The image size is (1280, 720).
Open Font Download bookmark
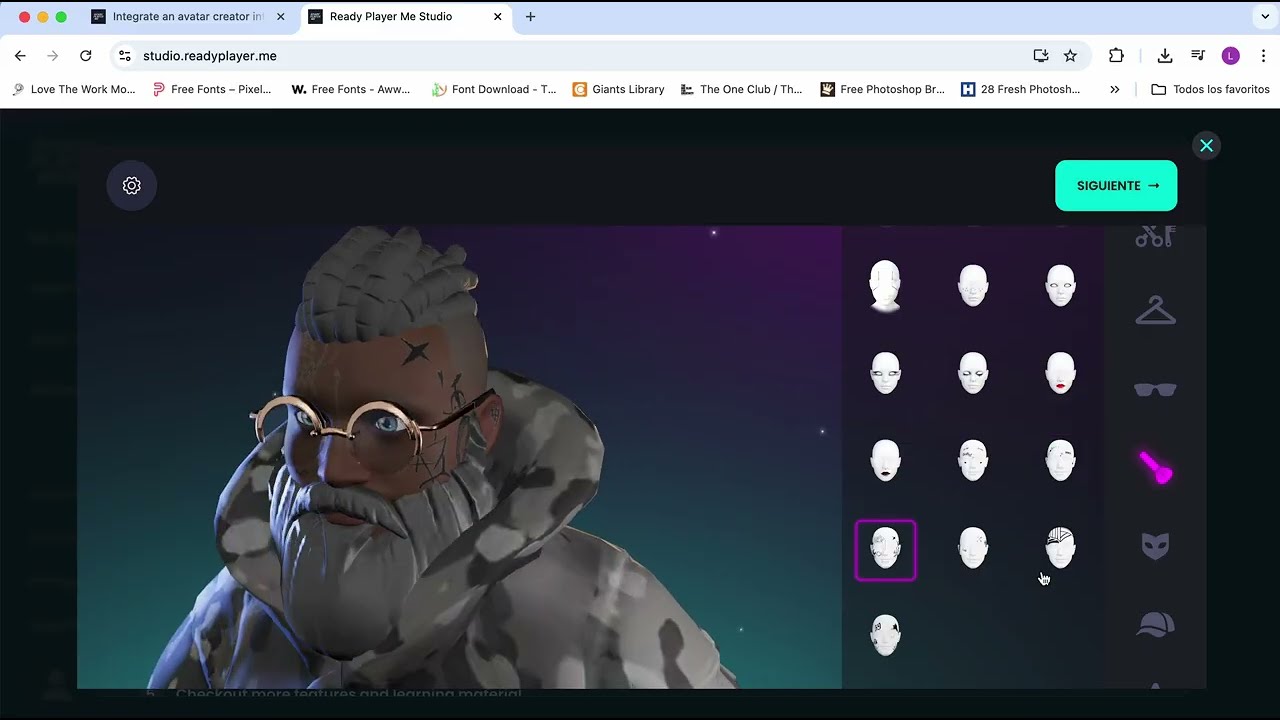494,89
